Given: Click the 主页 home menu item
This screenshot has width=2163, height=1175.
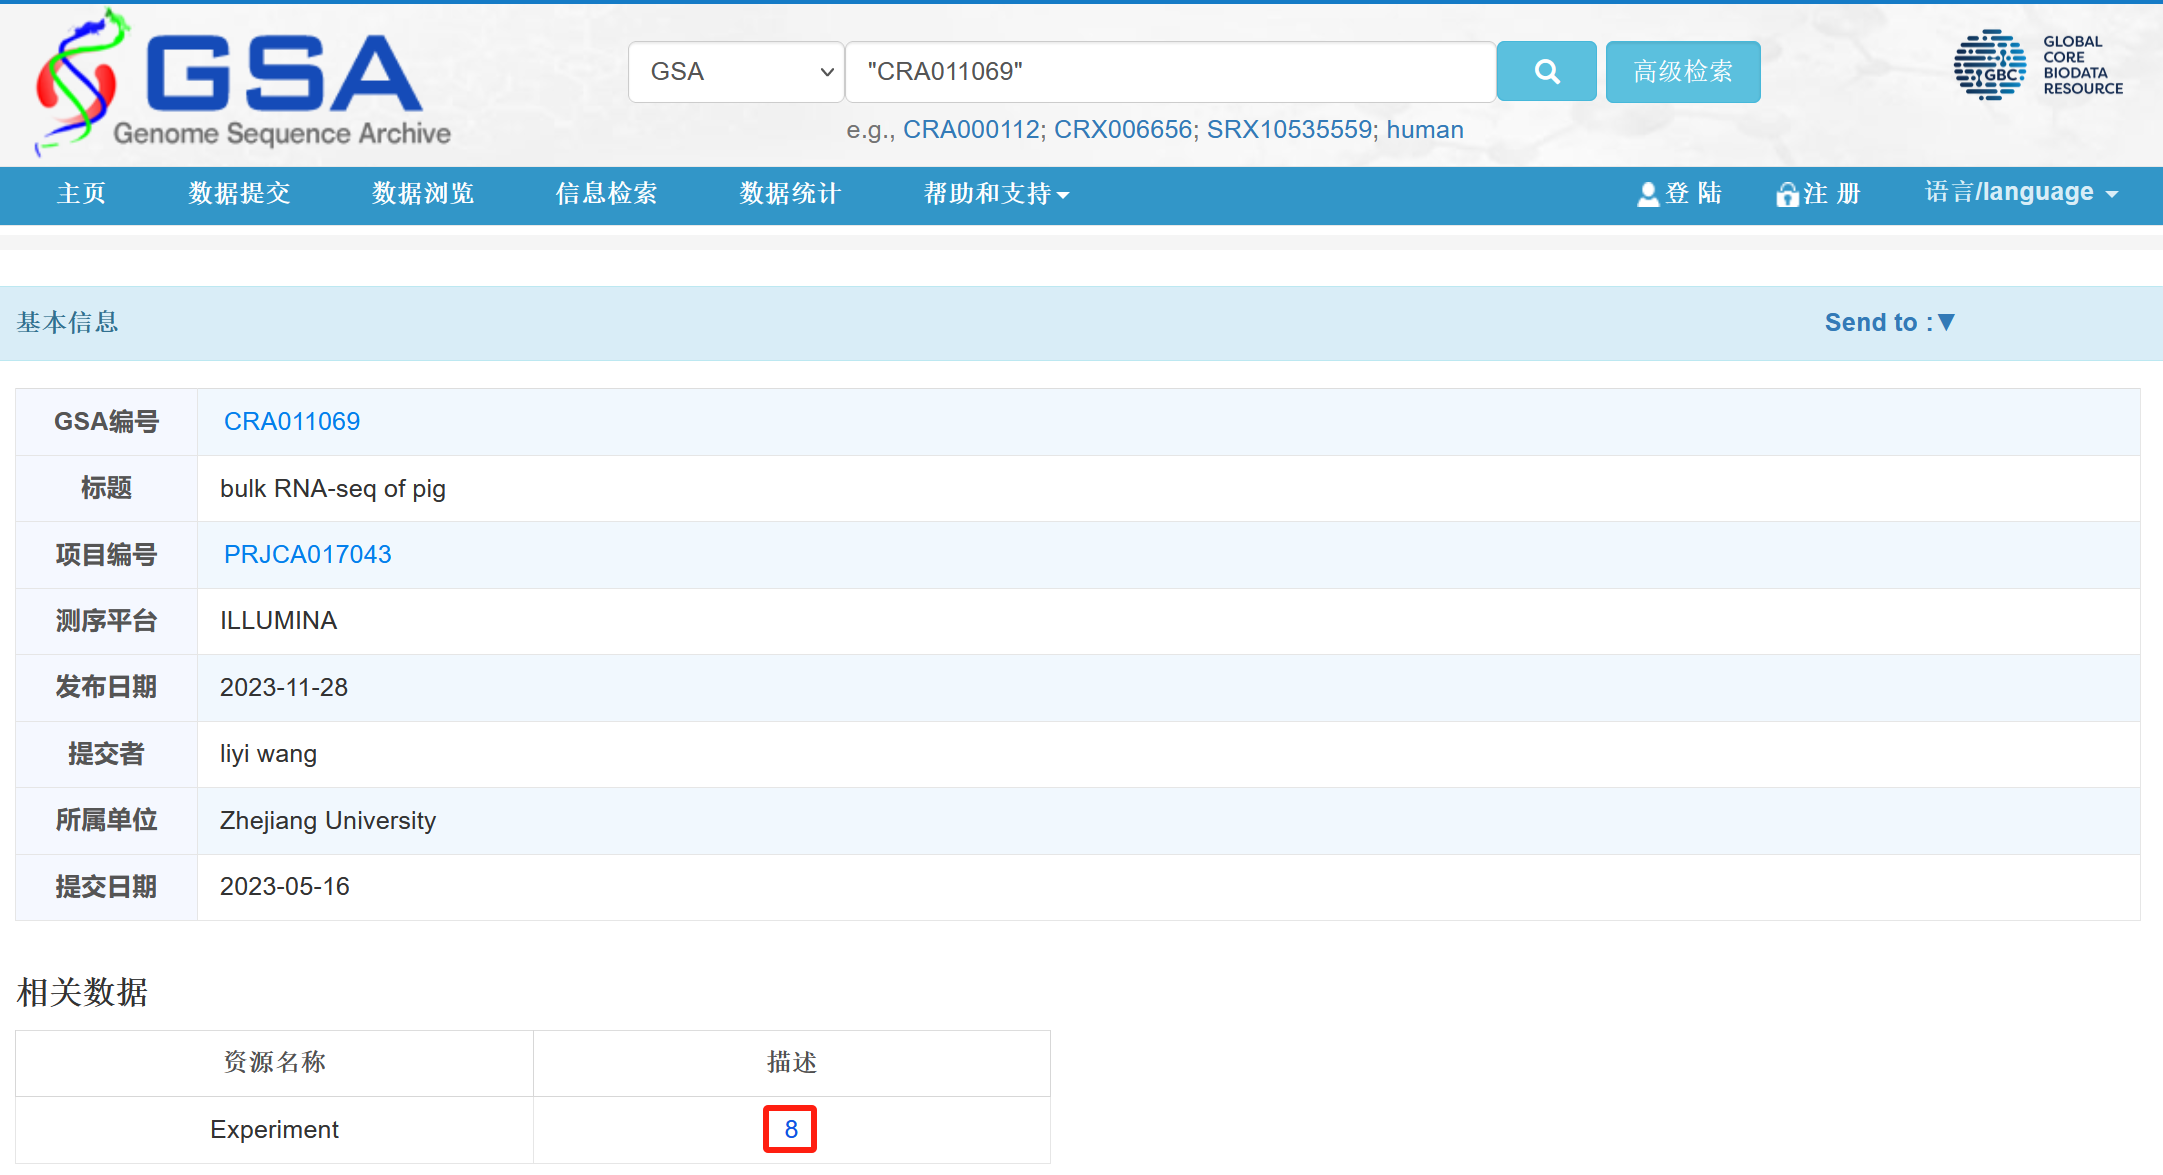Looking at the screenshot, I should [x=82, y=191].
